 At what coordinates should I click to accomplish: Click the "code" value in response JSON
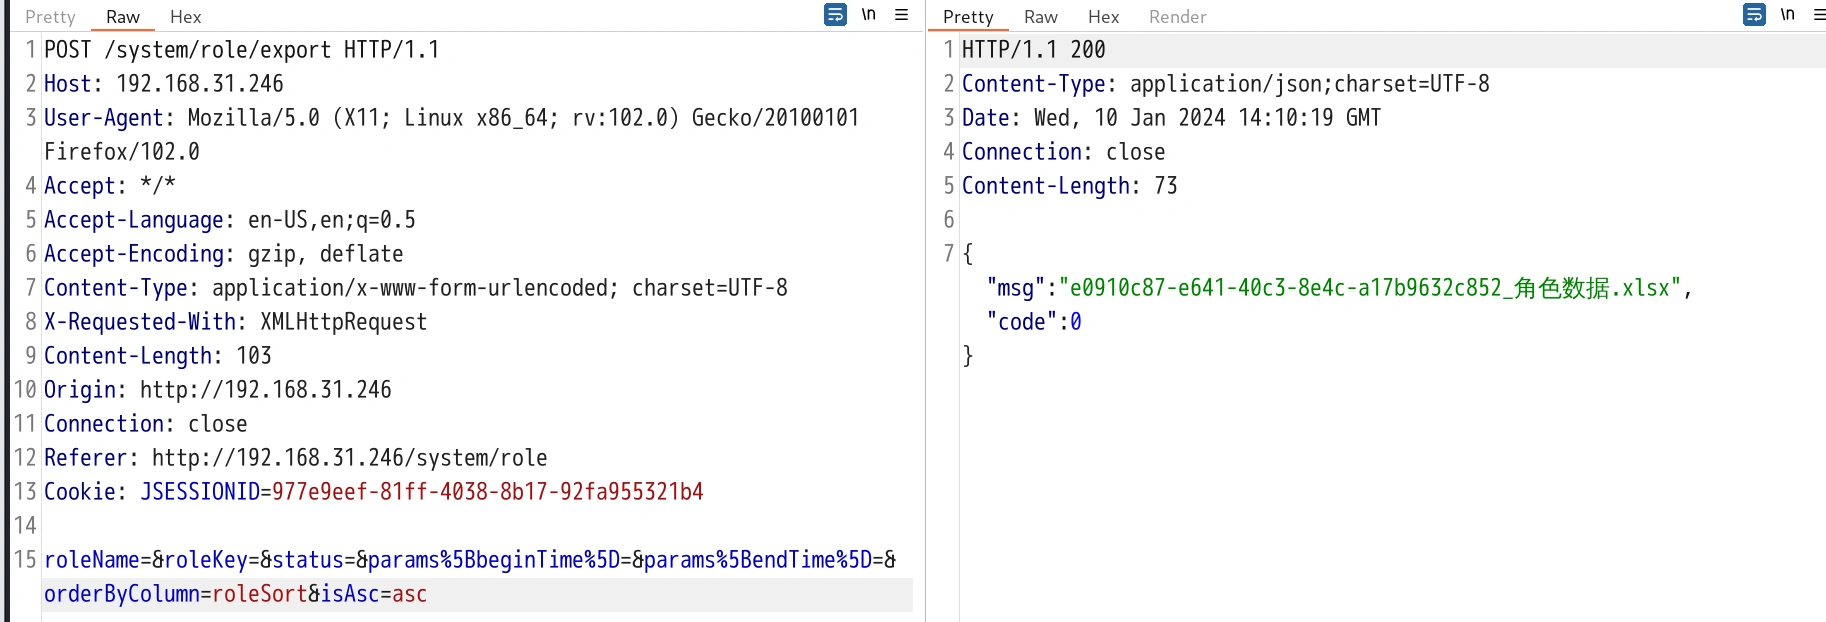tap(1076, 322)
